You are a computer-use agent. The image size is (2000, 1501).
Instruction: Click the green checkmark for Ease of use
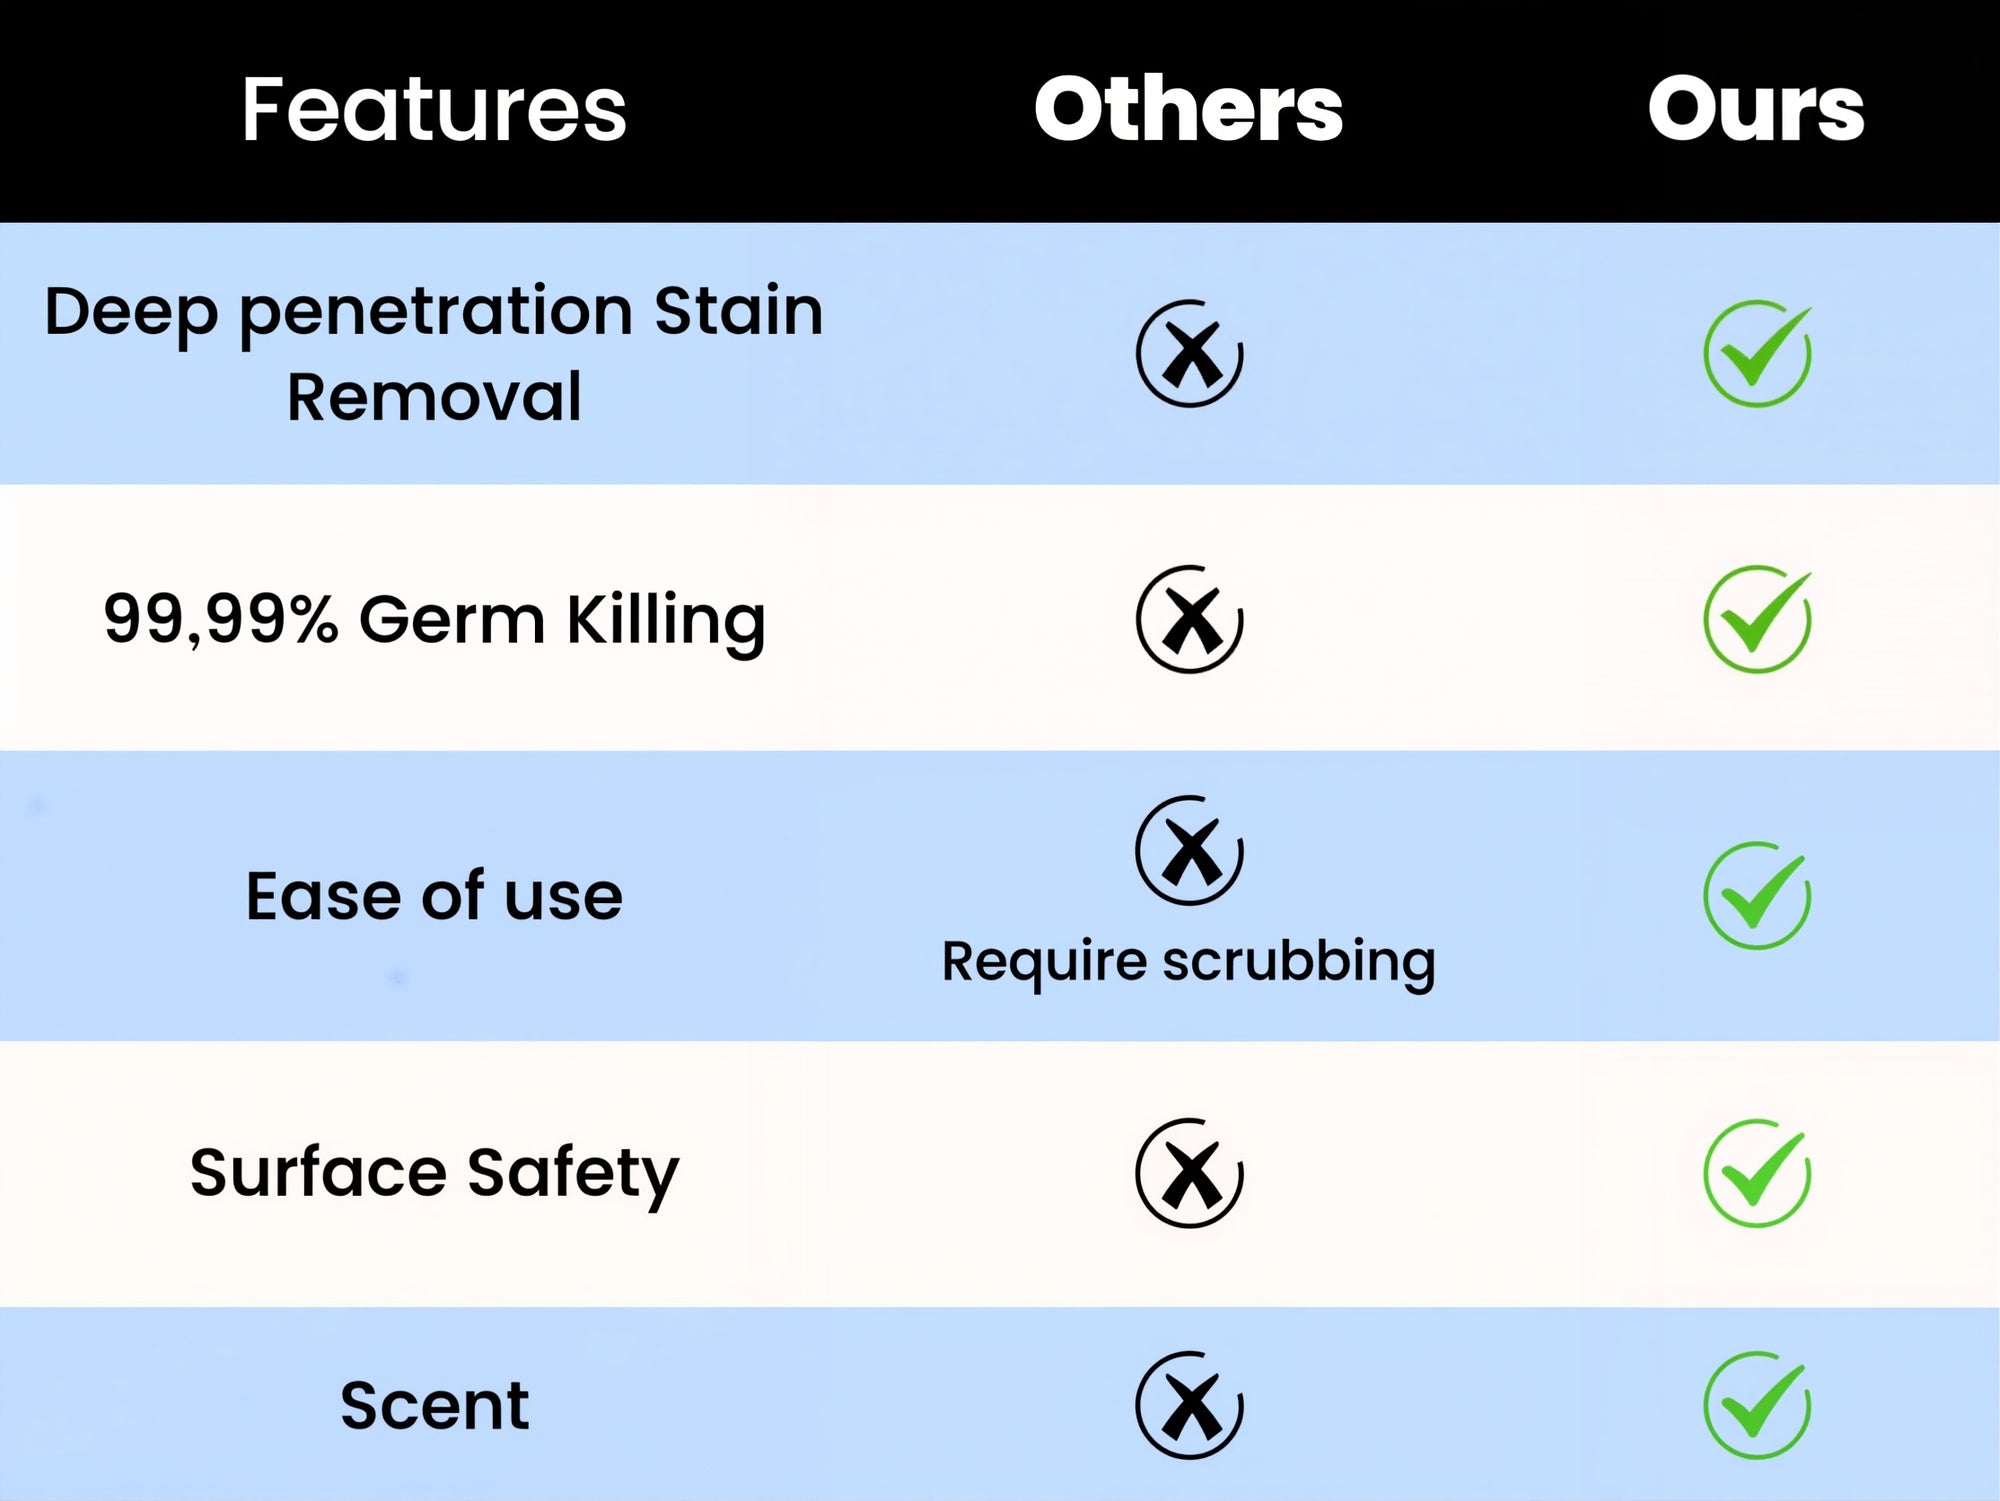point(1757,895)
